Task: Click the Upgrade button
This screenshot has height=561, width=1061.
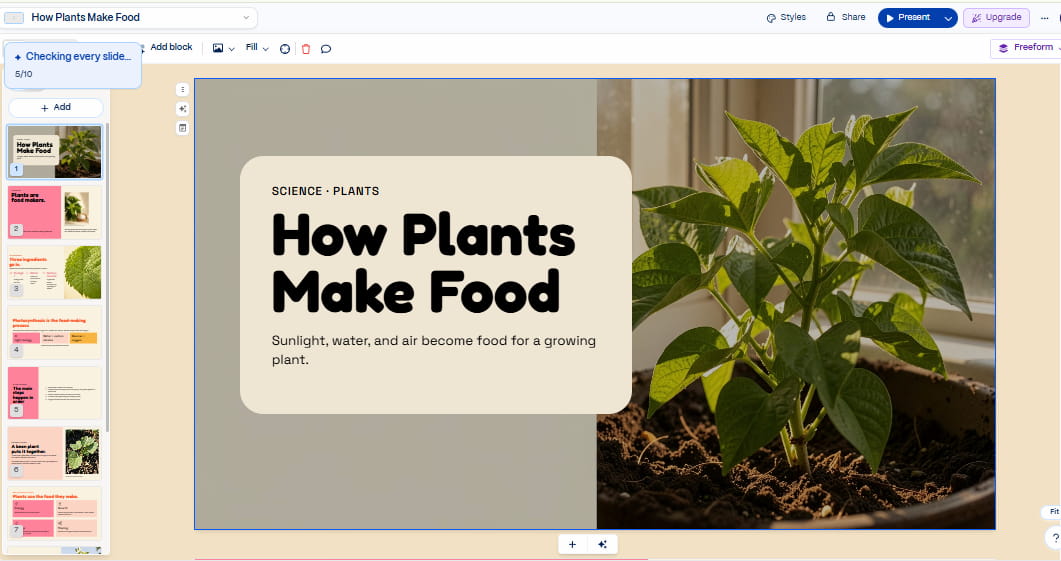Action: click(996, 18)
